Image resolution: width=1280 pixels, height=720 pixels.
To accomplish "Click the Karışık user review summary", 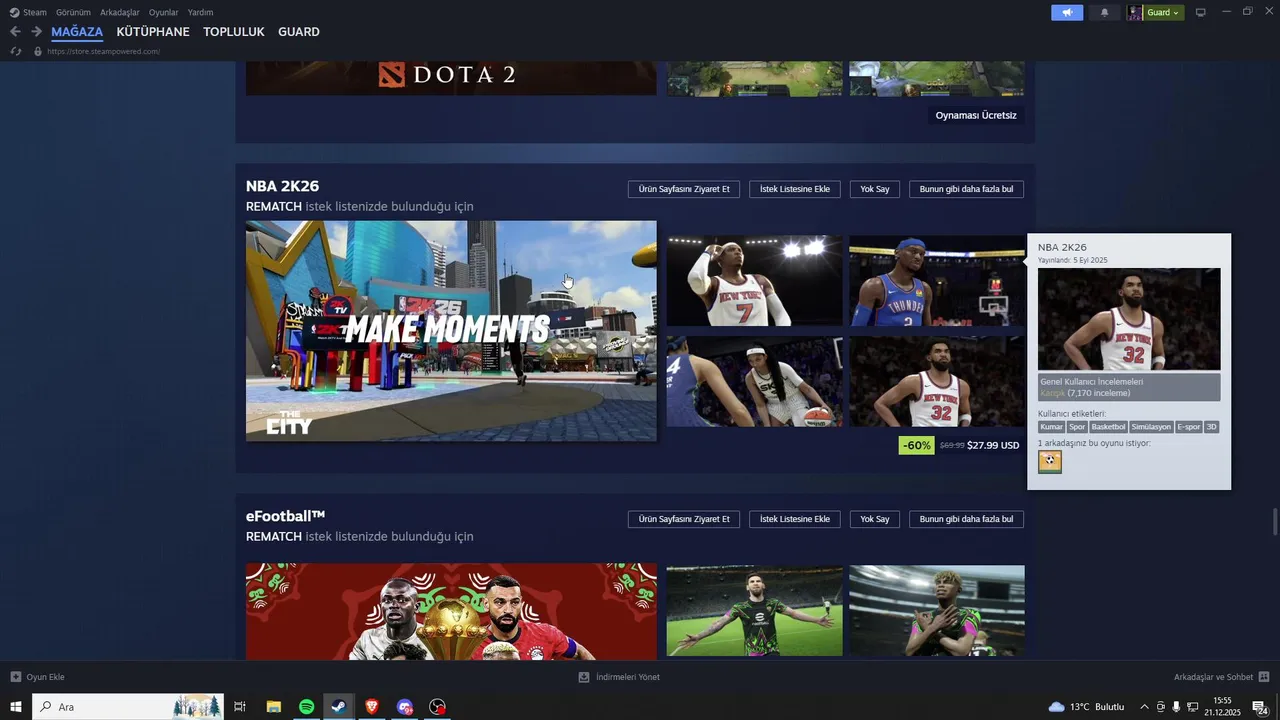I will (1129, 387).
